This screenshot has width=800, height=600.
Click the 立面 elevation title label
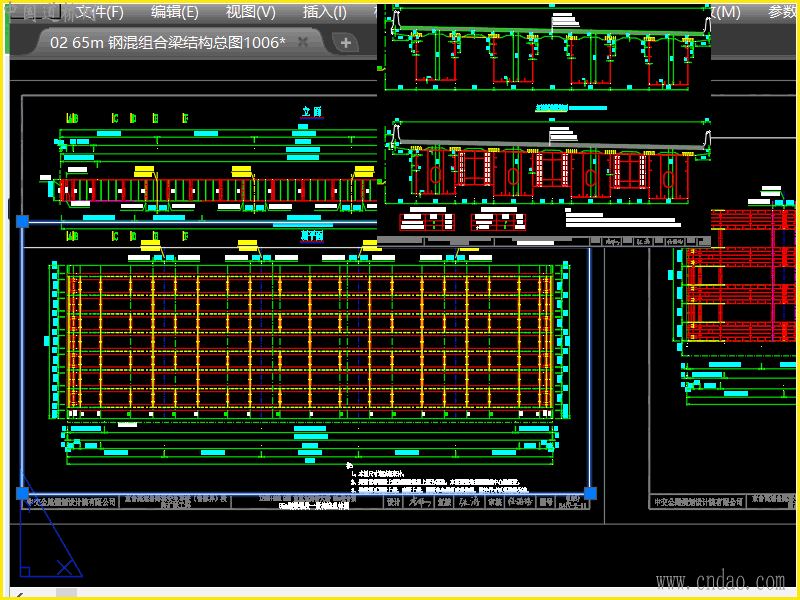point(312,112)
